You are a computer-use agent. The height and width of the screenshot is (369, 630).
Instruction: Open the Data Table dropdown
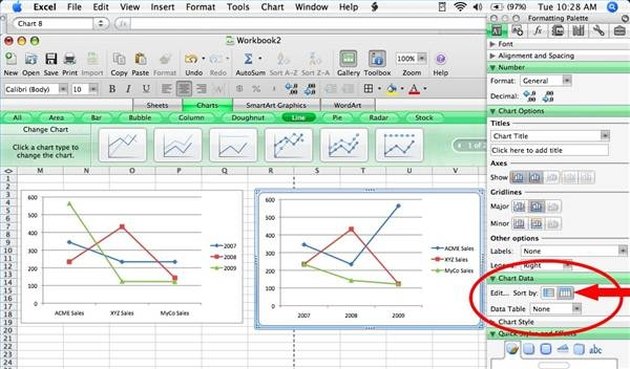click(556, 309)
